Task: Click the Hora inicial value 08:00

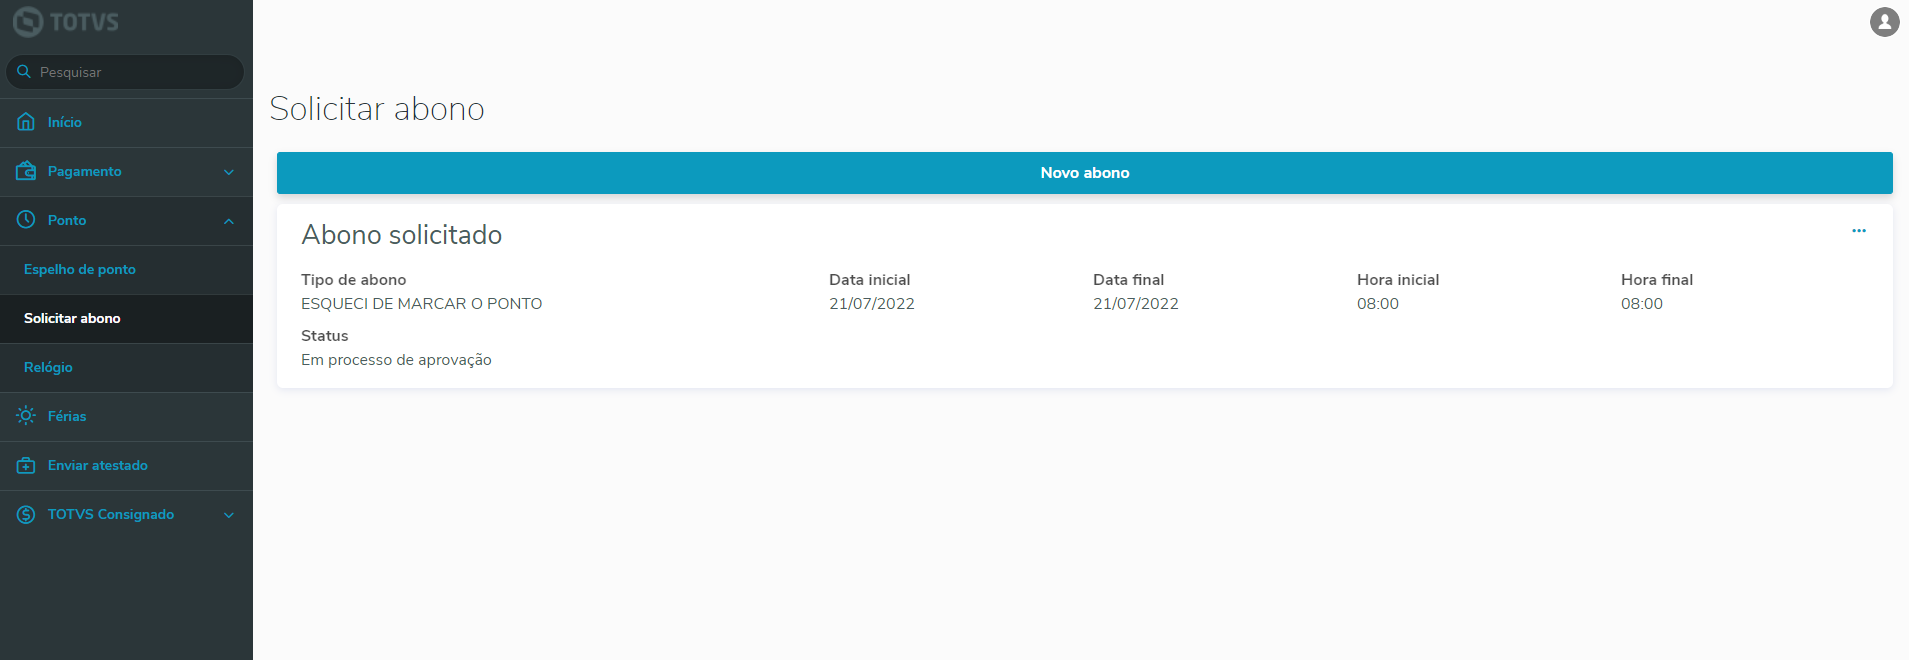Action: click(1378, 304)
